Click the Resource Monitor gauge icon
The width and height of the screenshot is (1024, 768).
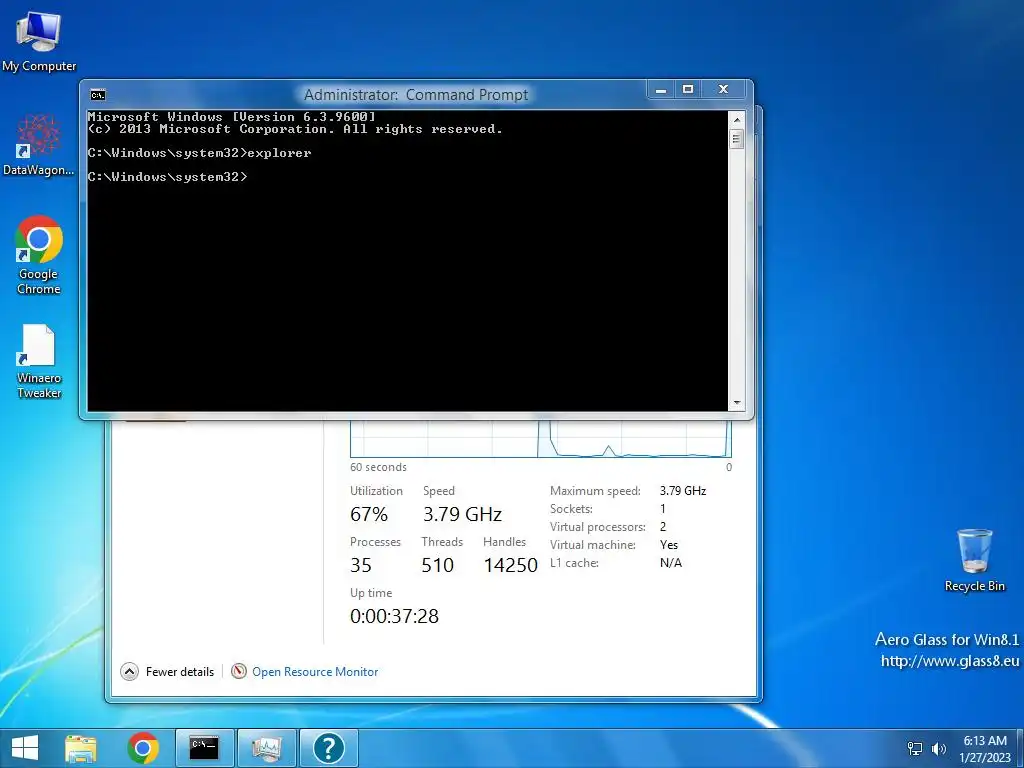point(239,671)
